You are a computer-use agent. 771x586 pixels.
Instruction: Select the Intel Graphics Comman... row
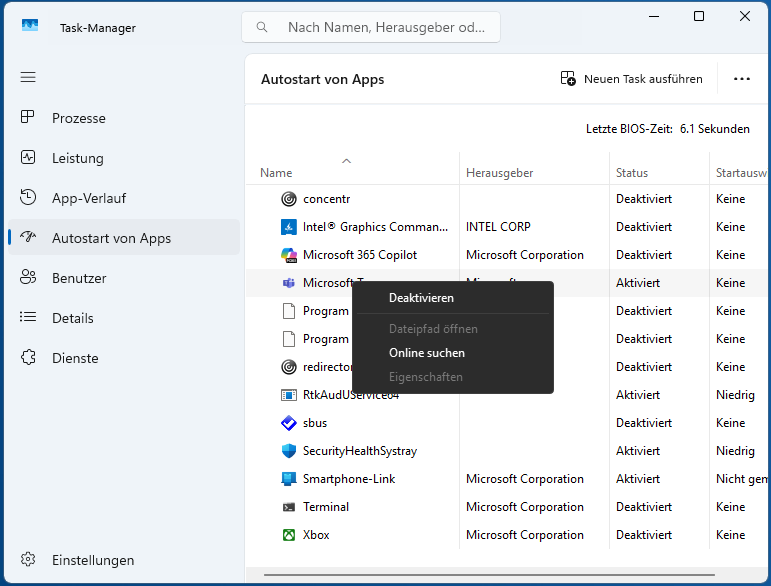pos(375,227)
